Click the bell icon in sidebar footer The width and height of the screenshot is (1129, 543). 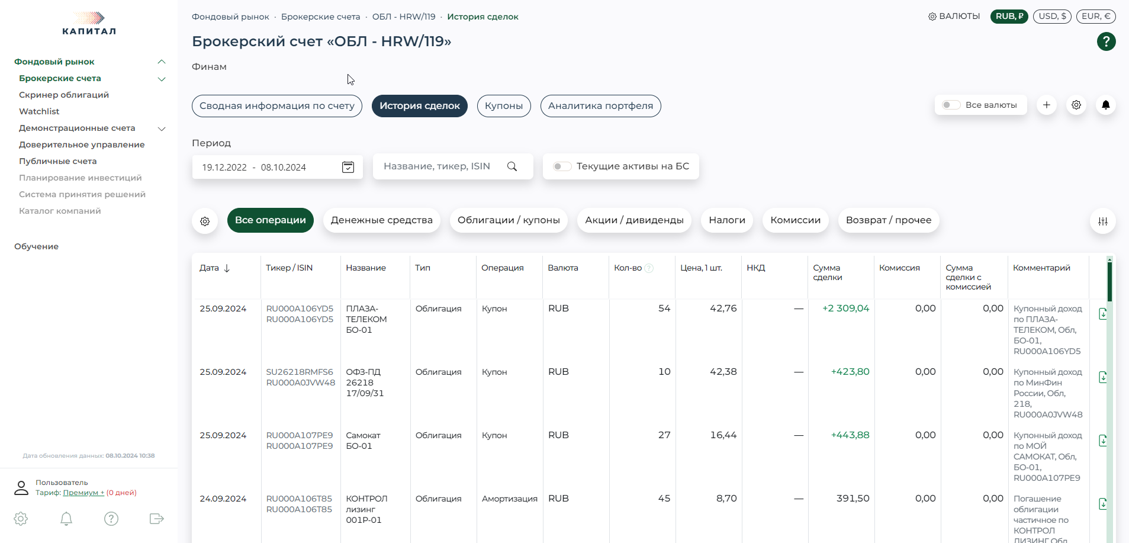point(66,519)
